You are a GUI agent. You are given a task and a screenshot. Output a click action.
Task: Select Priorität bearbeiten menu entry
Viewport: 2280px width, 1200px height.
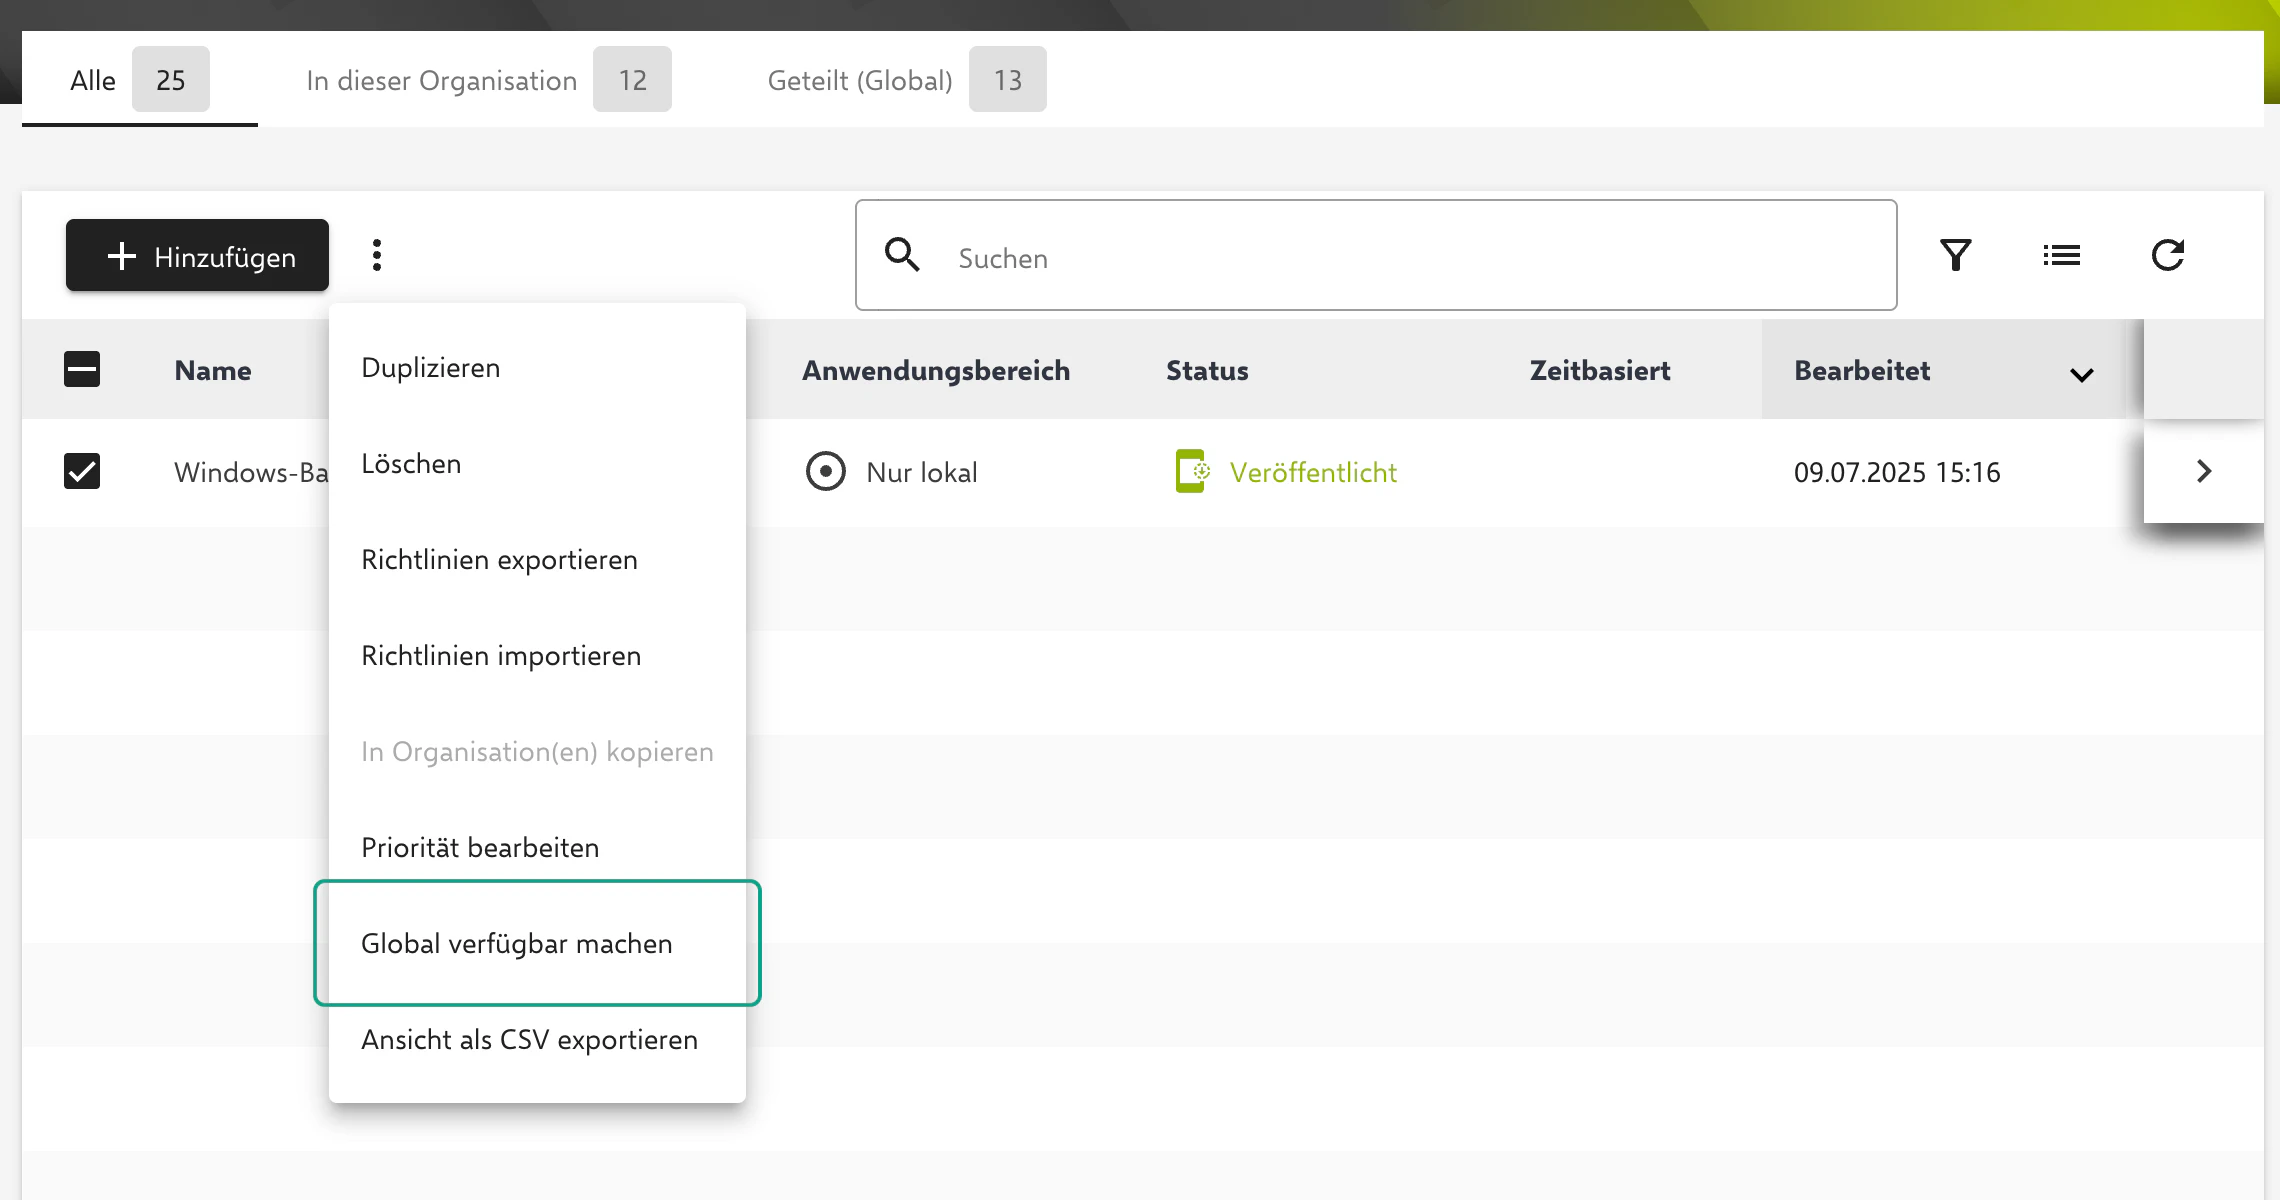coord(537,847)
